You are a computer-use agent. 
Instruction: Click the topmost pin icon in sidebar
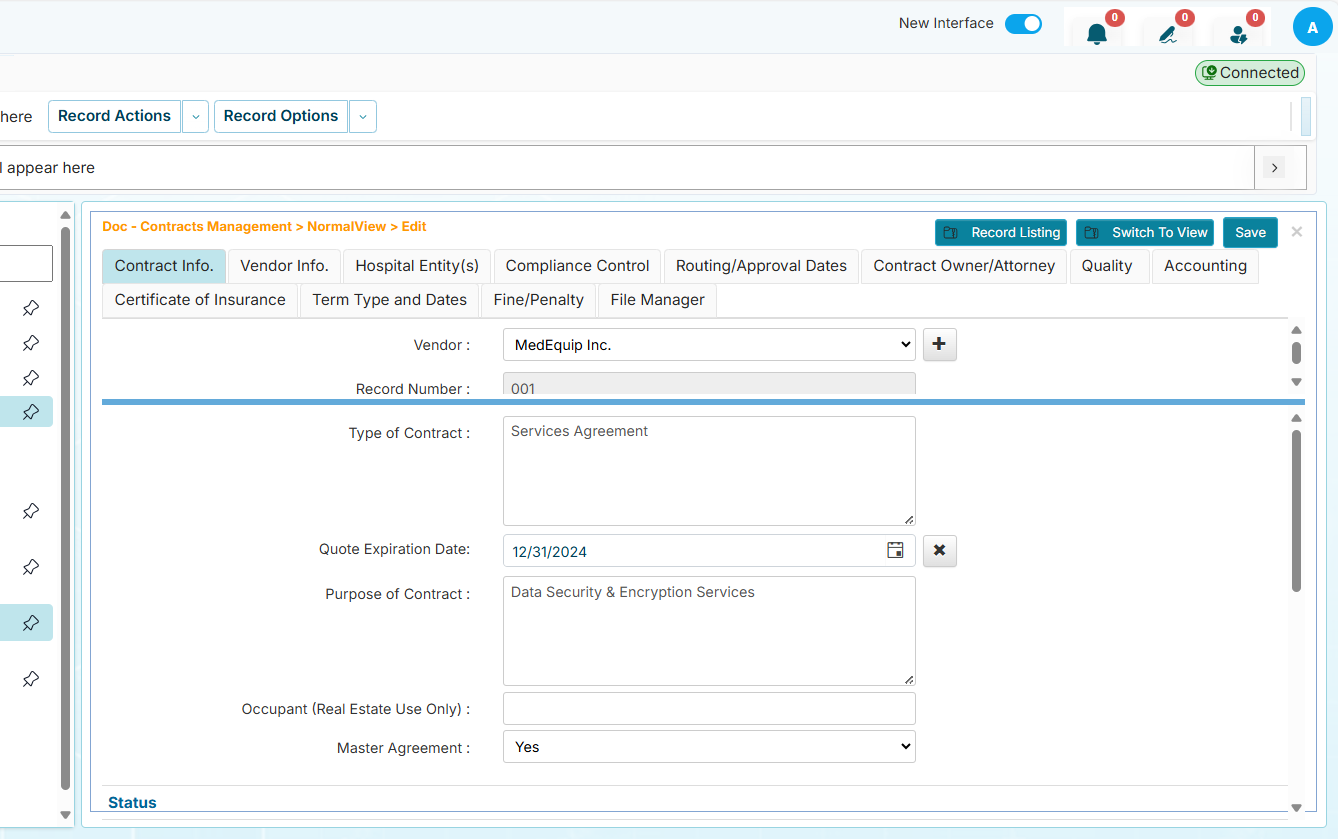pyautogui.click(x=31, y=308)
